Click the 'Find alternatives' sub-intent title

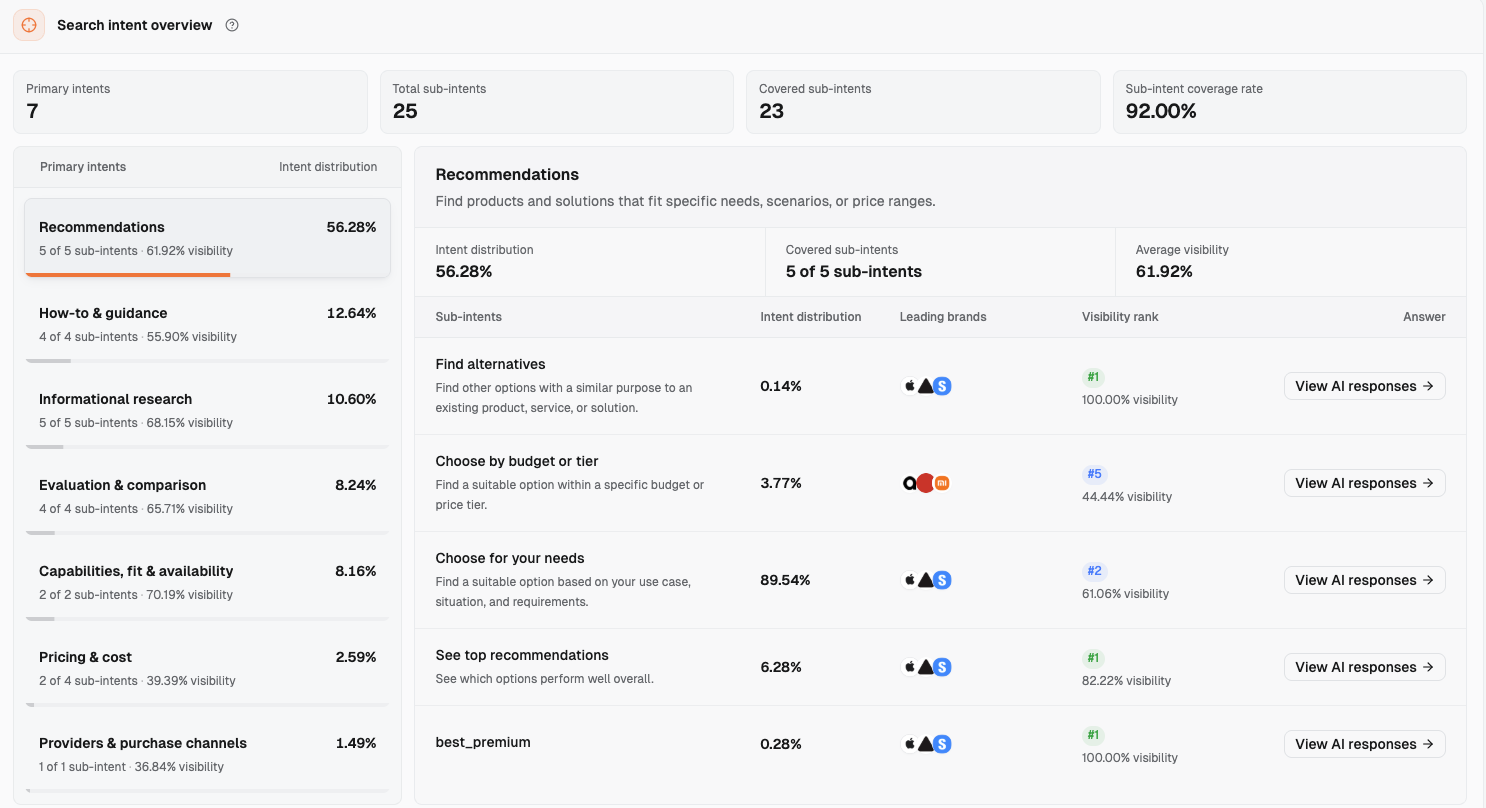coord(491,364)
